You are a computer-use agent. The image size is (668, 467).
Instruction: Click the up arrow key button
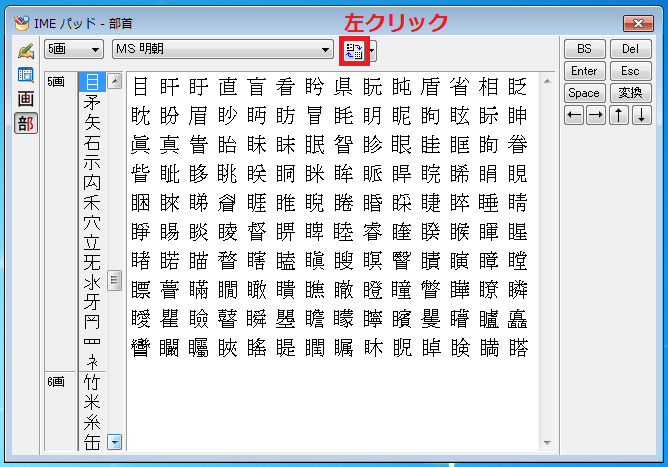pos(619,115)
